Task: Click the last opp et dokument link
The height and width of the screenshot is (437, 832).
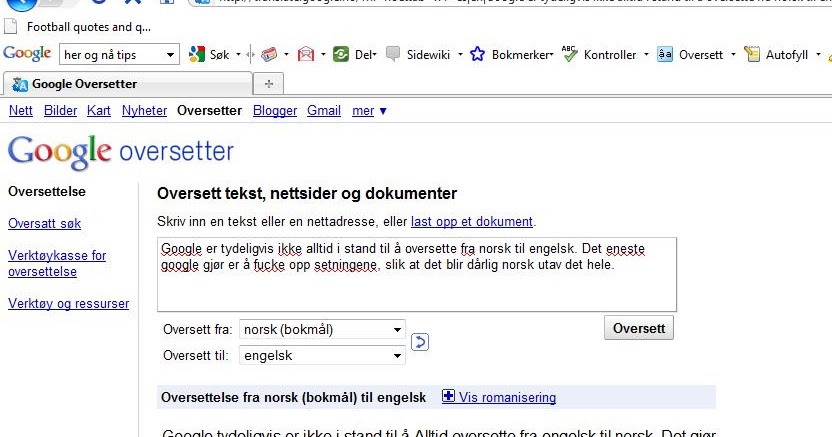Action: pyautogui.click(x=472, y=221)
